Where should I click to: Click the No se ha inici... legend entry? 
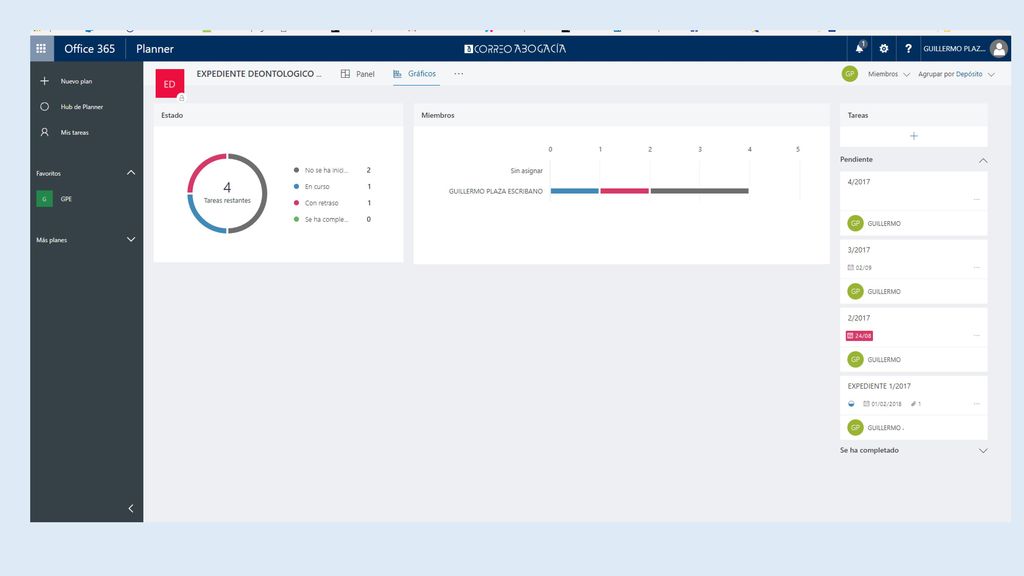point(332,170)
